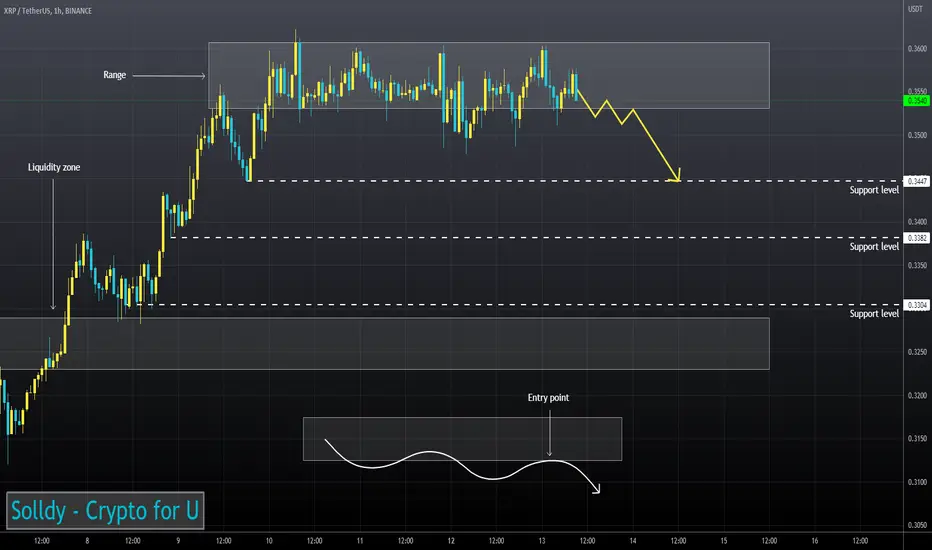Click the 0.3250 price axis label

(917, 352)
